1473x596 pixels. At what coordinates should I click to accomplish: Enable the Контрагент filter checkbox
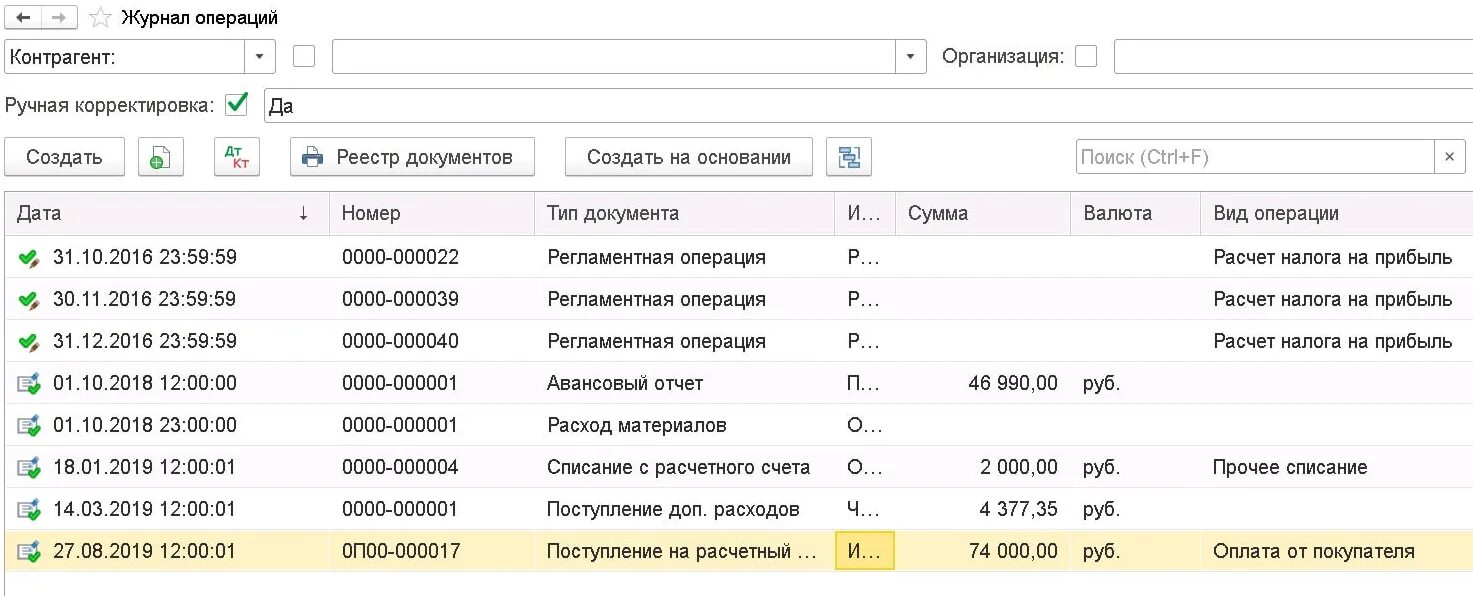(x=304, y=57)
